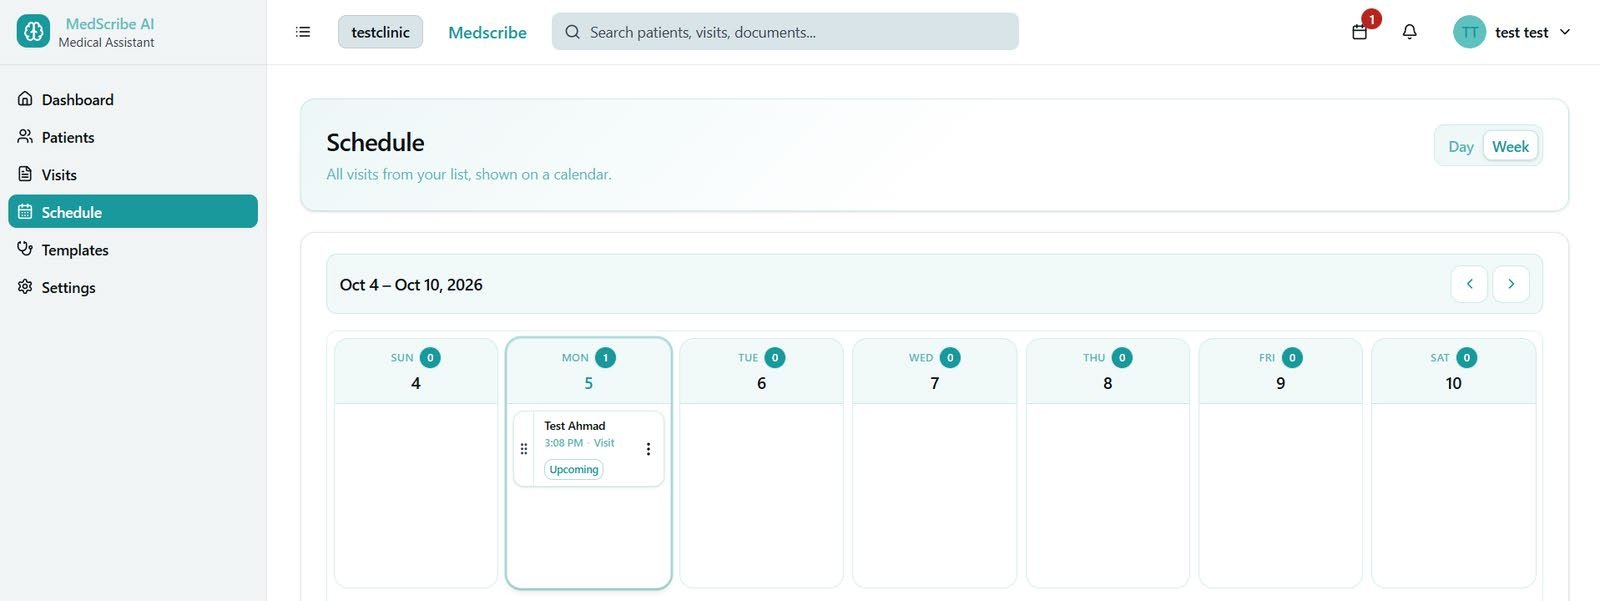Focus the search patients, visits, documents field
The width and height of the screenshot is (1600, 601).
[785, 32]
